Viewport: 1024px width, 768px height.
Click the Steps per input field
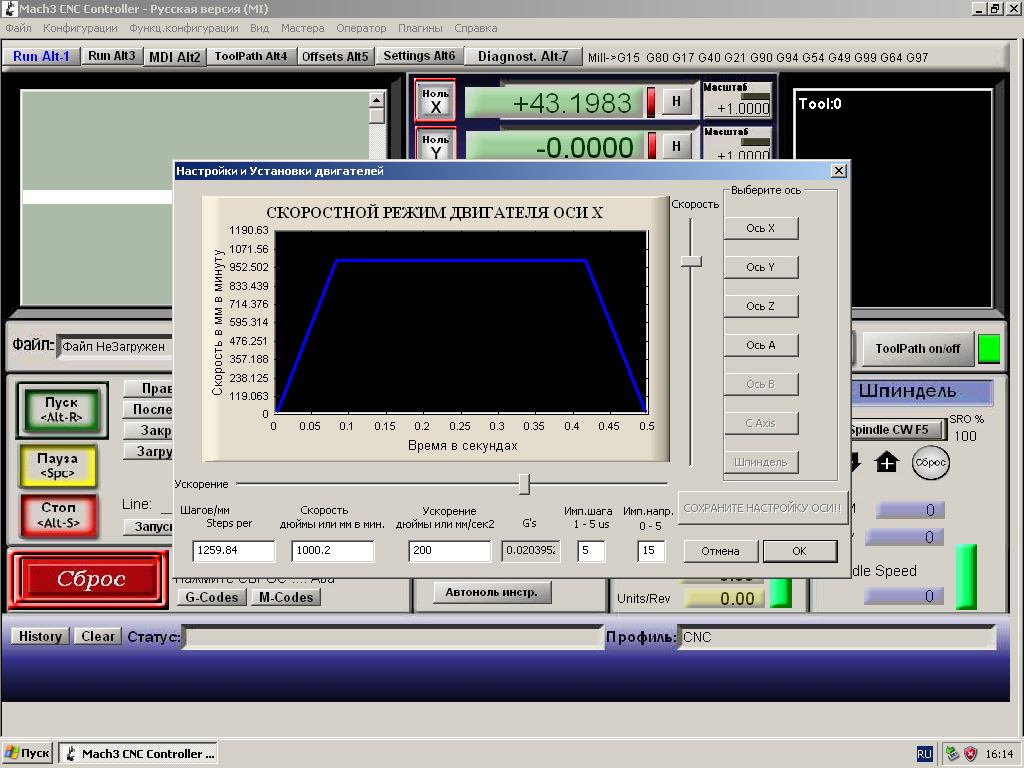pyautogui.click(x=233, y=551)
